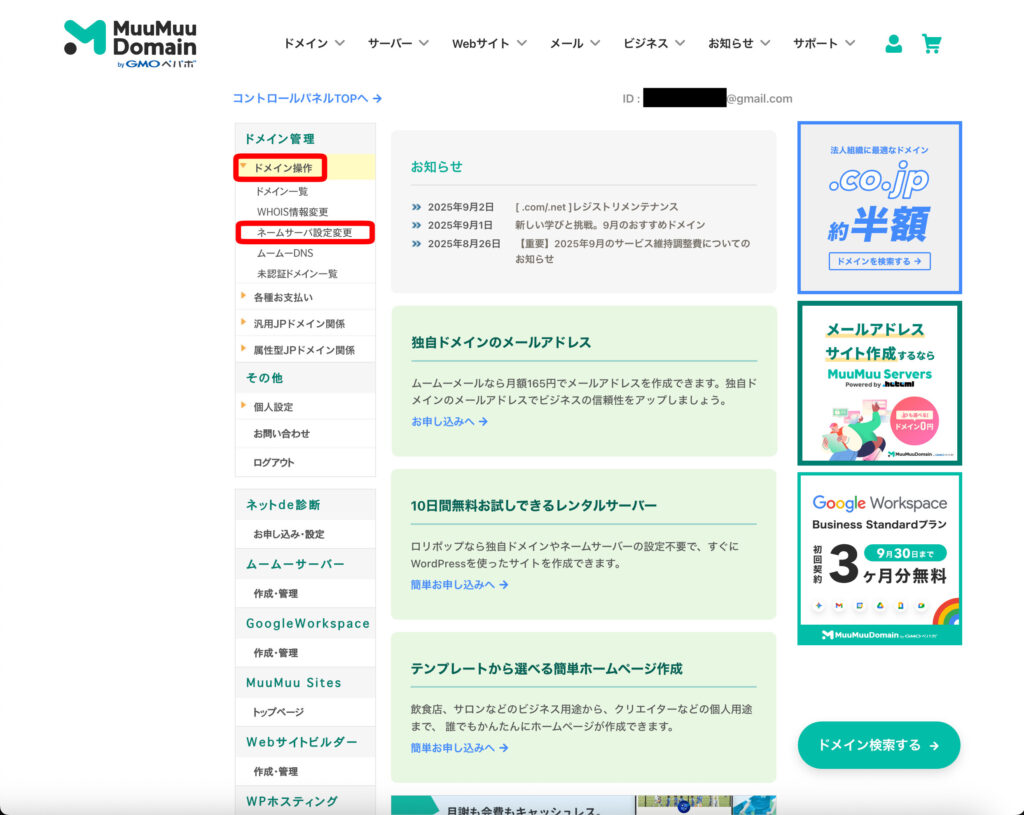Image resolution: width=1024 pixels, height=815 pixels.
Task: Open 作成・管理 under Webサイトビルダー
Action: pos(276,771)
